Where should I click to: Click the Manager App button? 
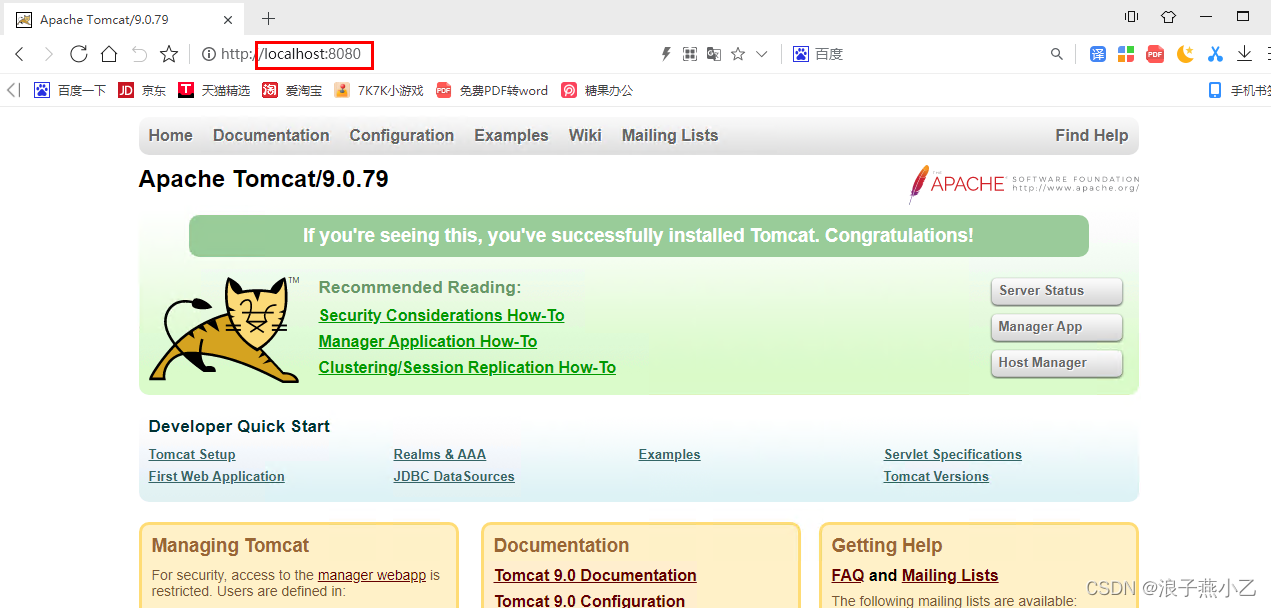(x=1056, y=327)
